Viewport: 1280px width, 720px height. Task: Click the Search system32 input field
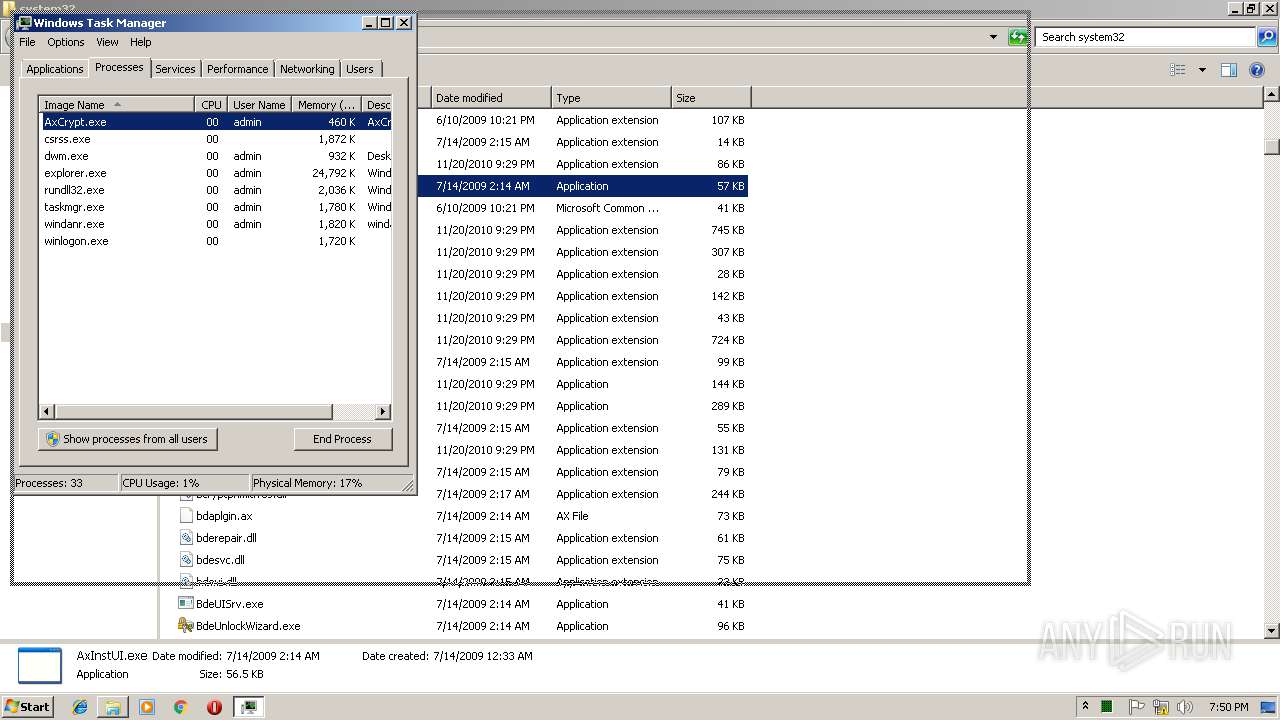click(1145, 37)
